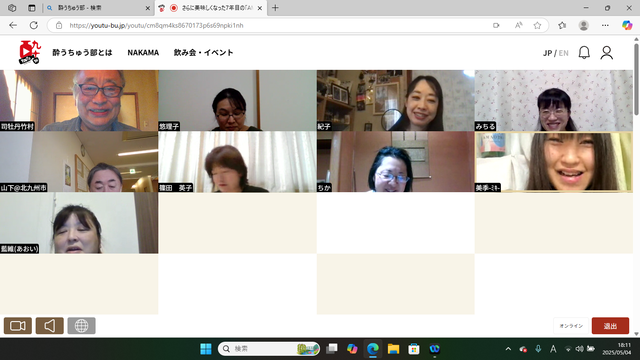Viewport: 640px width, 360px height.
Task: View site information lock icon
Action: (59, 25)
